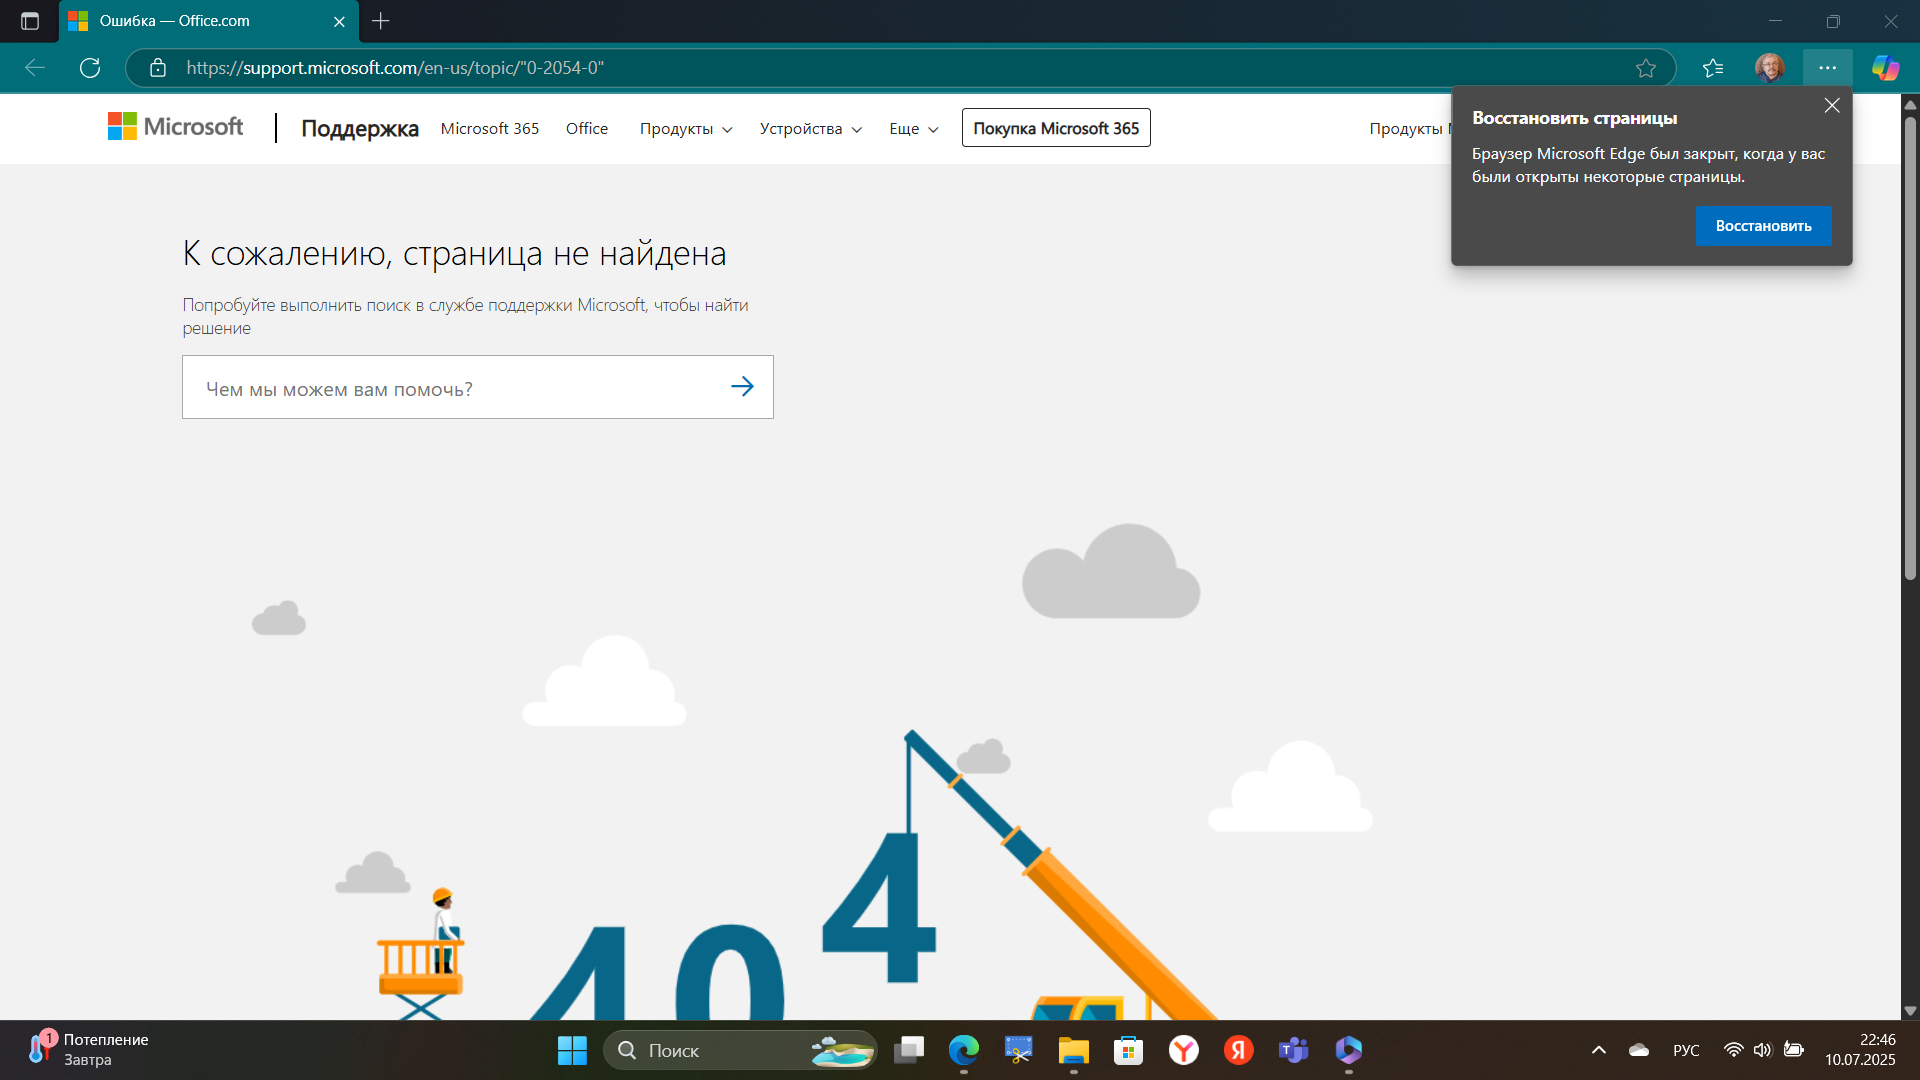Open the Favorites list icon
1920x1080 pixels.
coord(1713,68)
